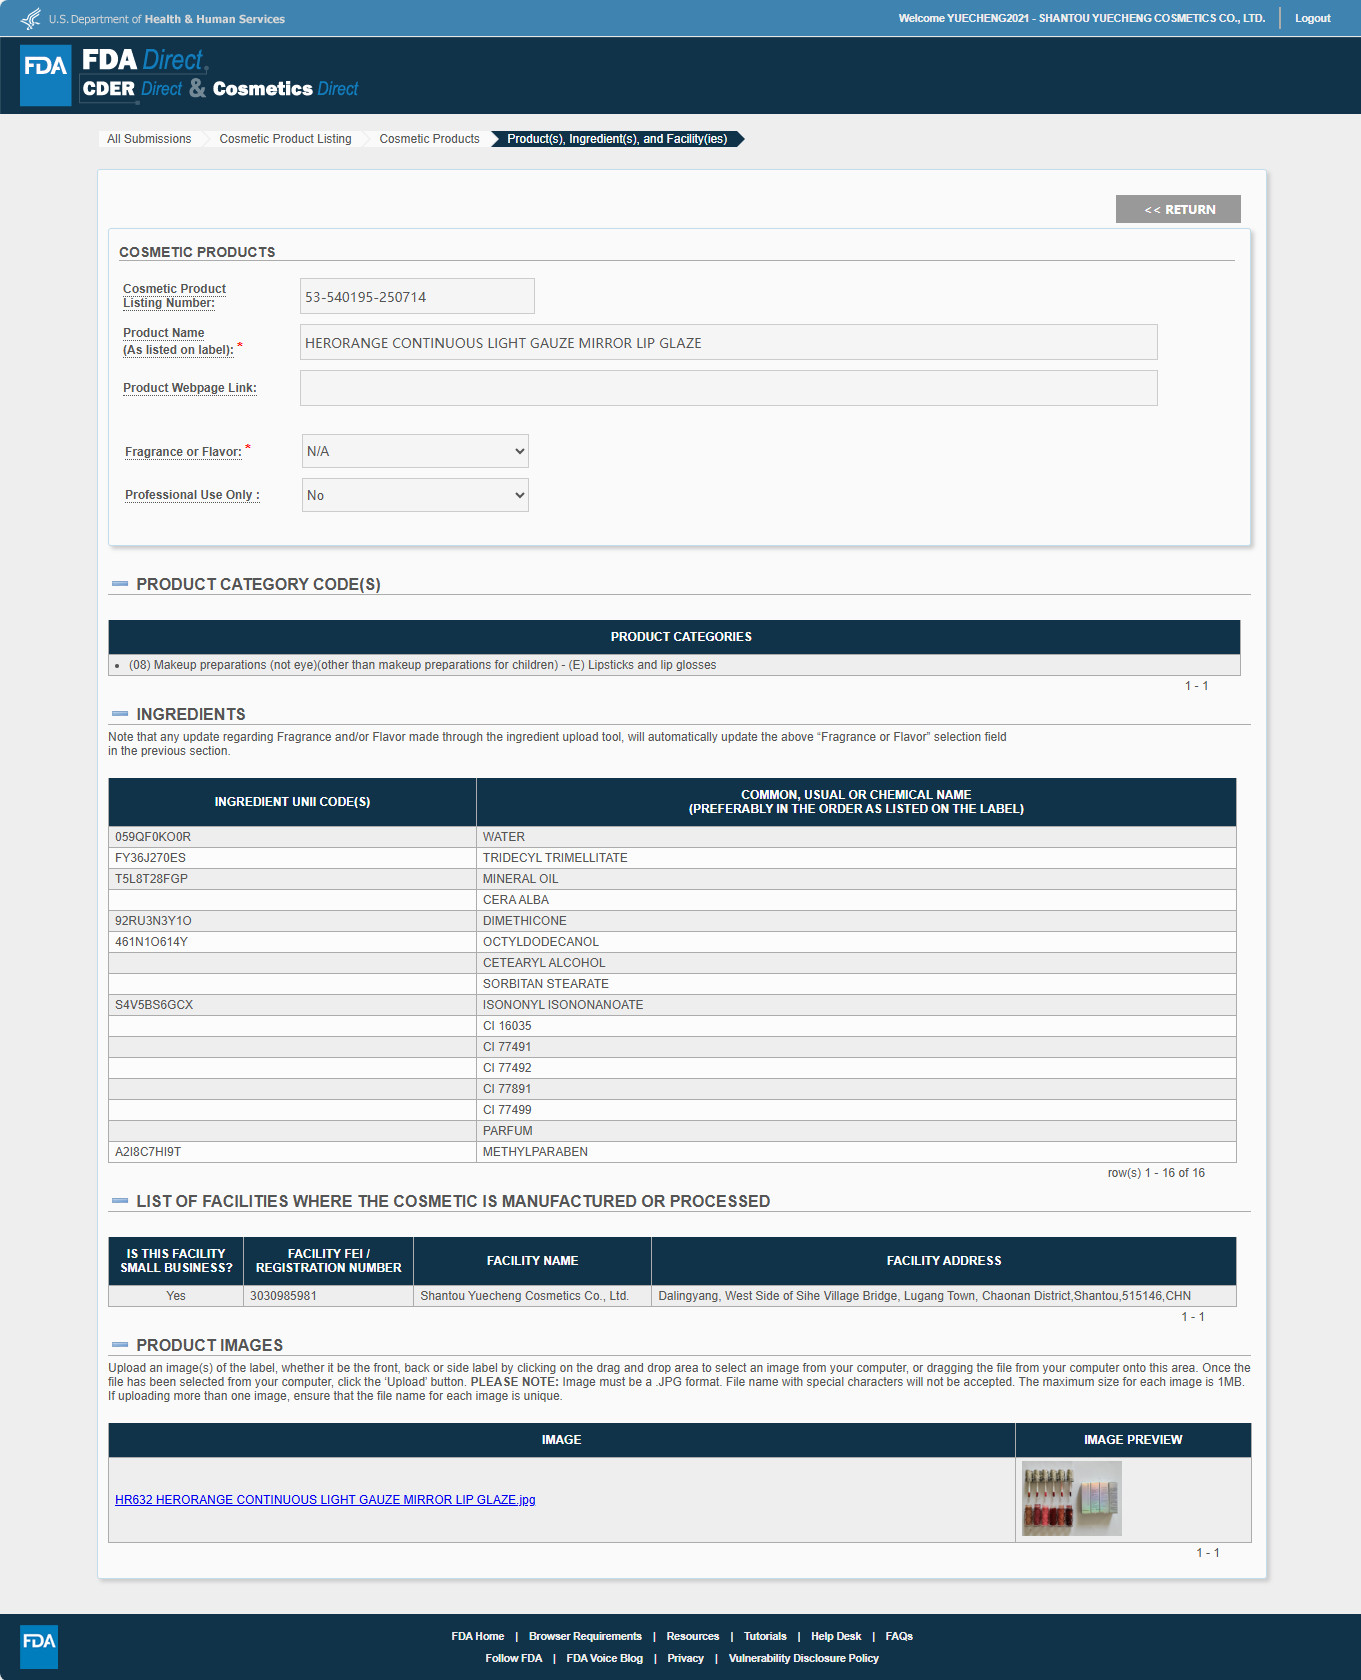The height and width of the screenshot is (1680, 1361).
Task: Click into the Product Webpage Link field
Action: [x=728, y=388]
